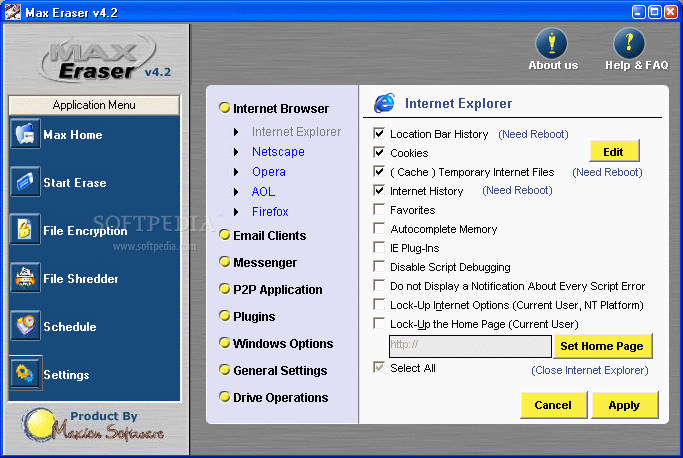
Task: Select the Firefox browser link
Action: coord(270,212)
